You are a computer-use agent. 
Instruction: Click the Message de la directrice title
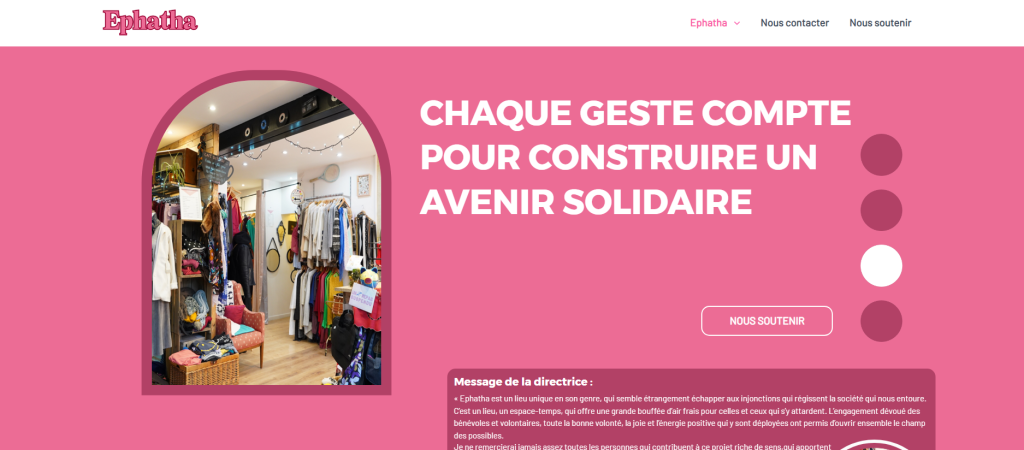[523, 382]
